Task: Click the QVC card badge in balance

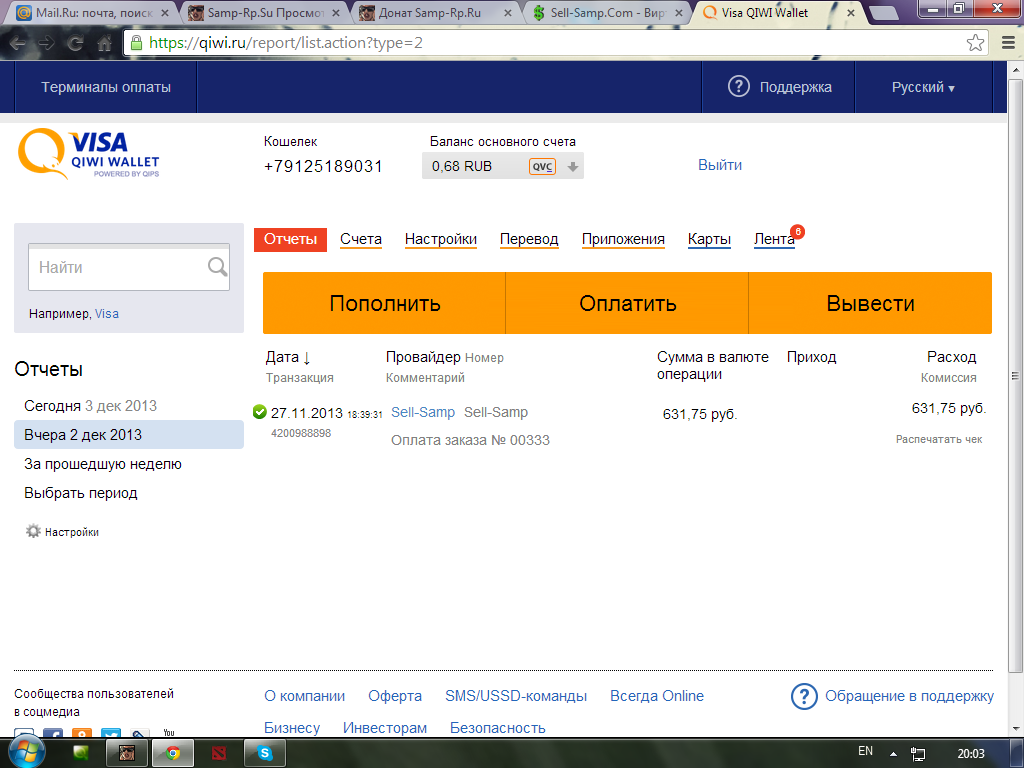Action: (542, 167)
